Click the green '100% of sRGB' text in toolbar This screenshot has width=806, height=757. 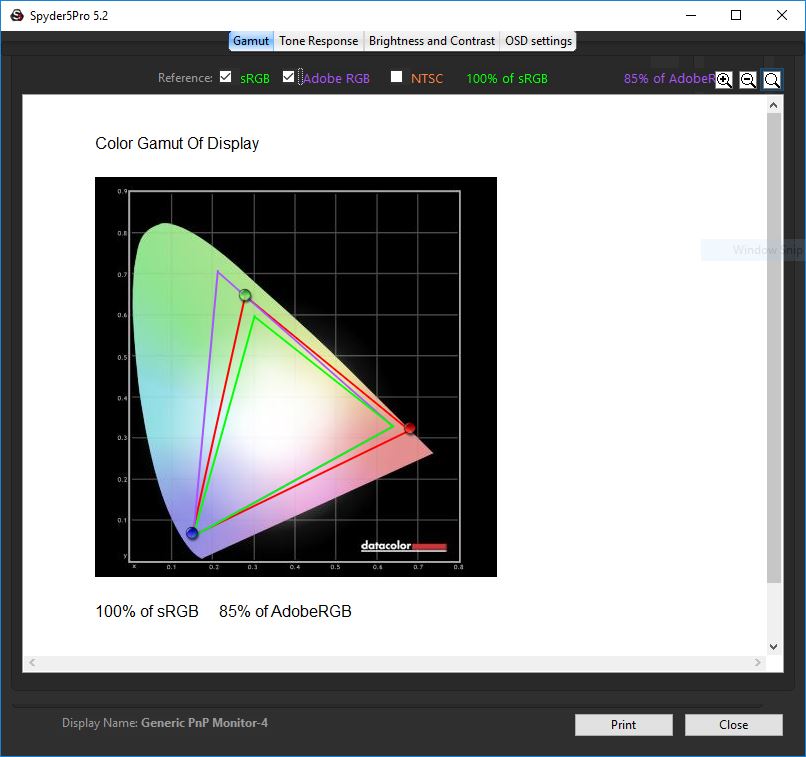coord(507,79)
